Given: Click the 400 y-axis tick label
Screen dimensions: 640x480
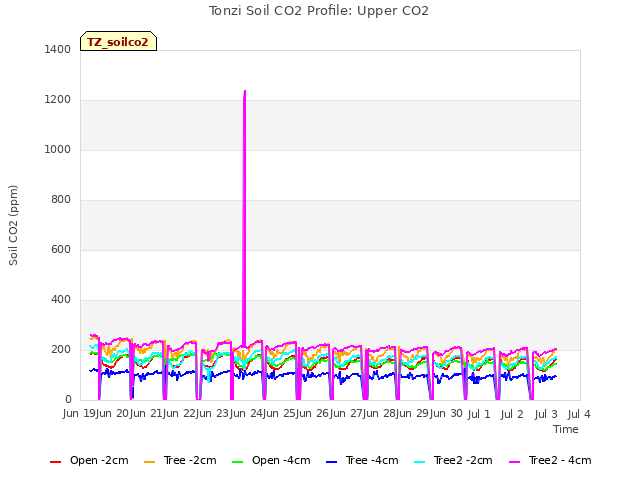Looking at the screenshot, I should point(61,300).
